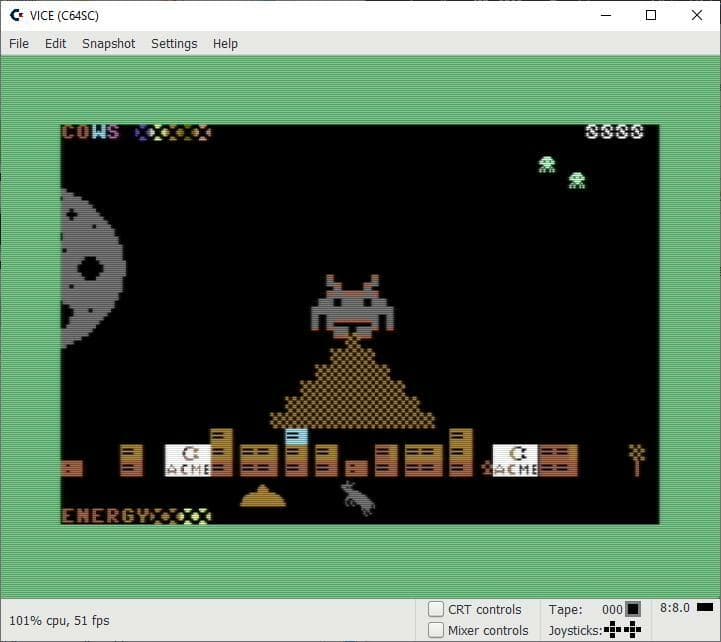This screenshot has height=642, width=721.
Task: Click the game score digits
Action: tap(614, 132)
